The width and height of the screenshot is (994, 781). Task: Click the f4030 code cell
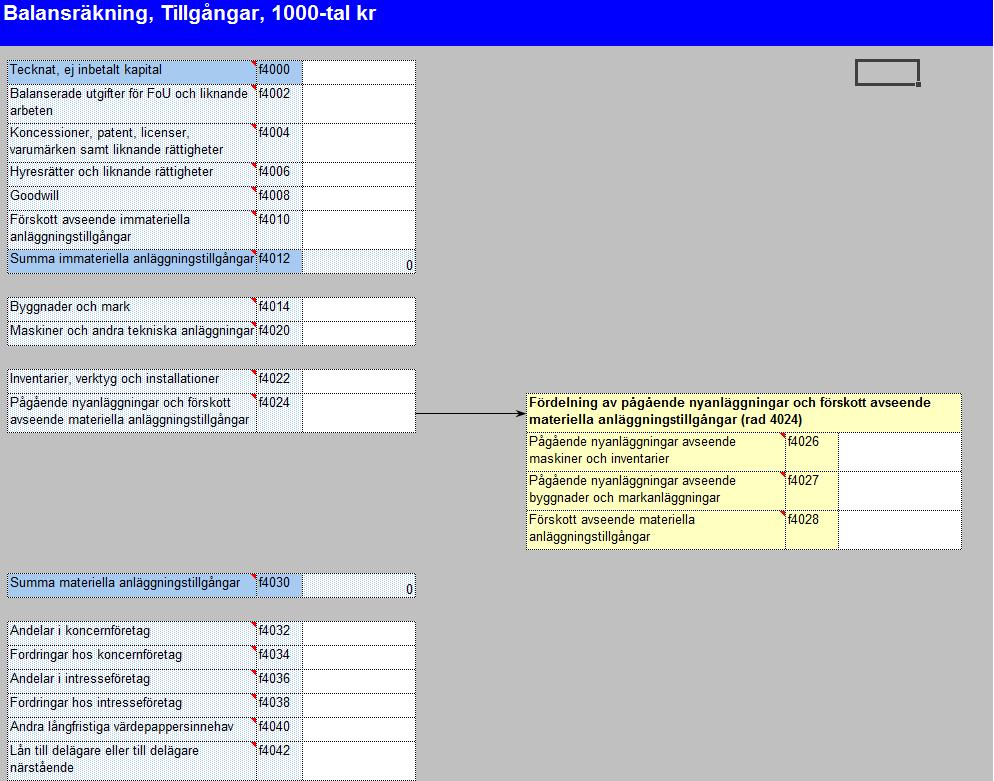(x=280, y=586)
